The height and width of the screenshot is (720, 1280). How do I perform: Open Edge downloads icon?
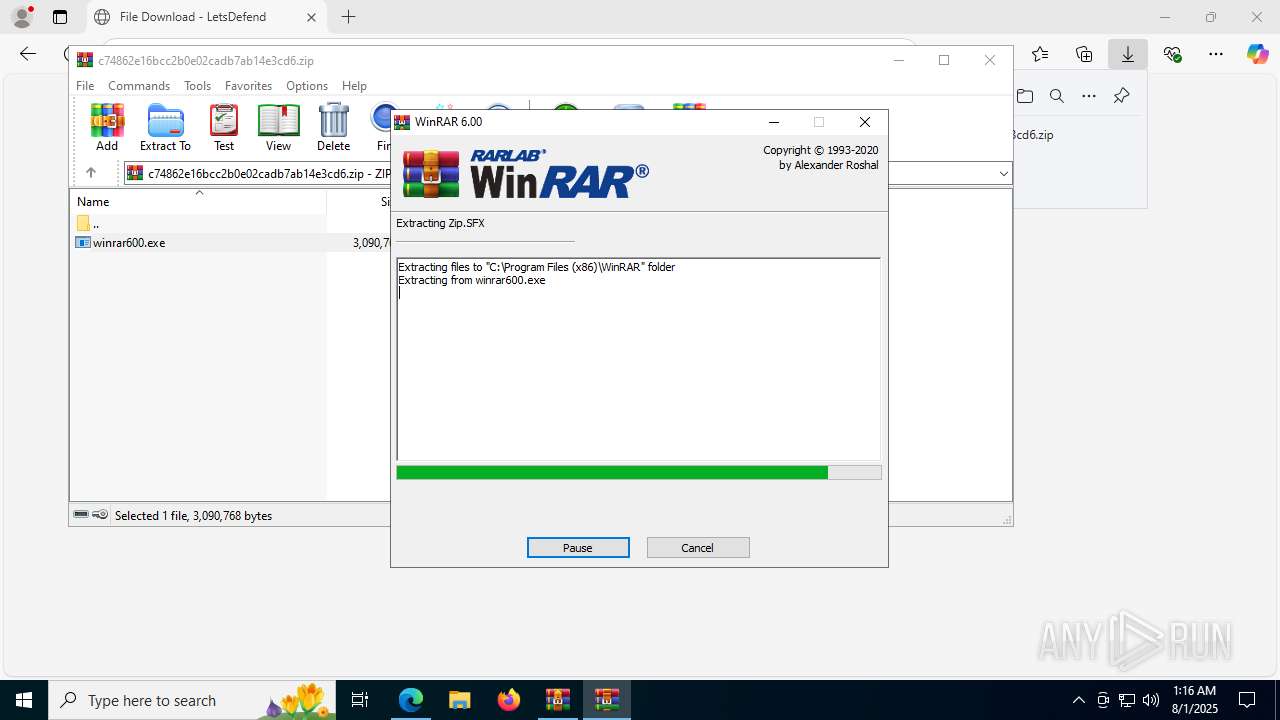[1128, 54]
